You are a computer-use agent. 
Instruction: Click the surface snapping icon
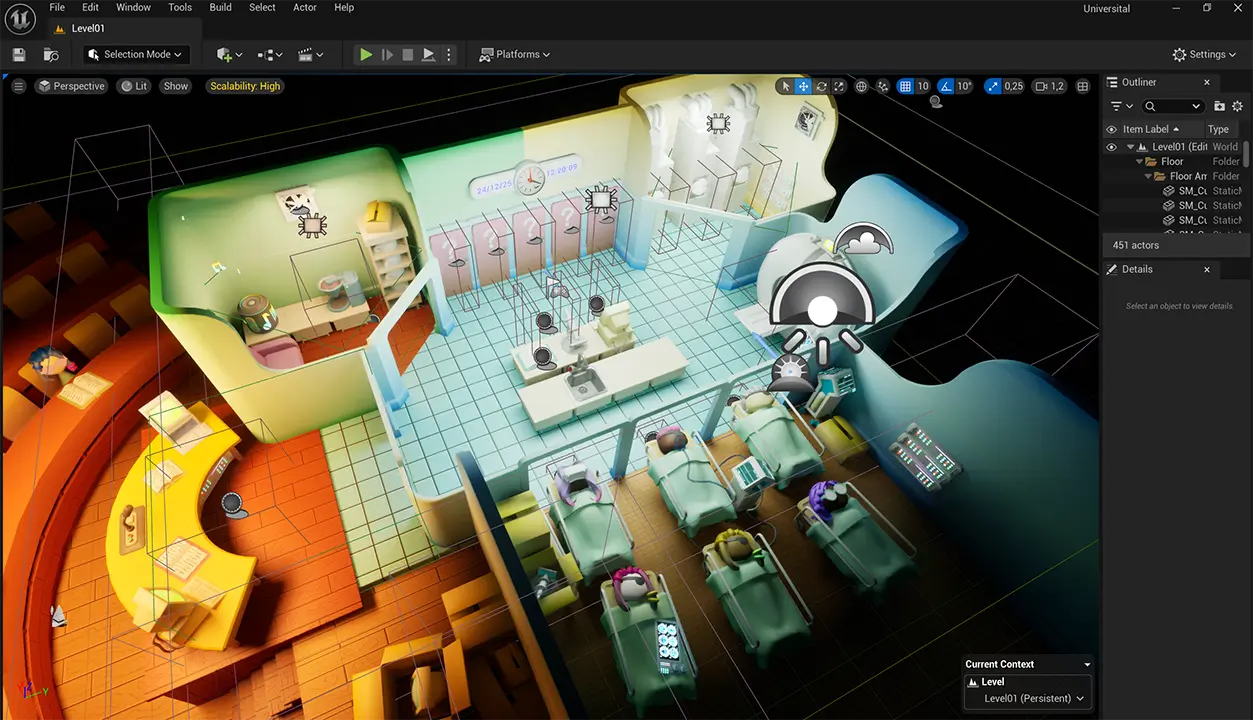(x=883, y=87)
